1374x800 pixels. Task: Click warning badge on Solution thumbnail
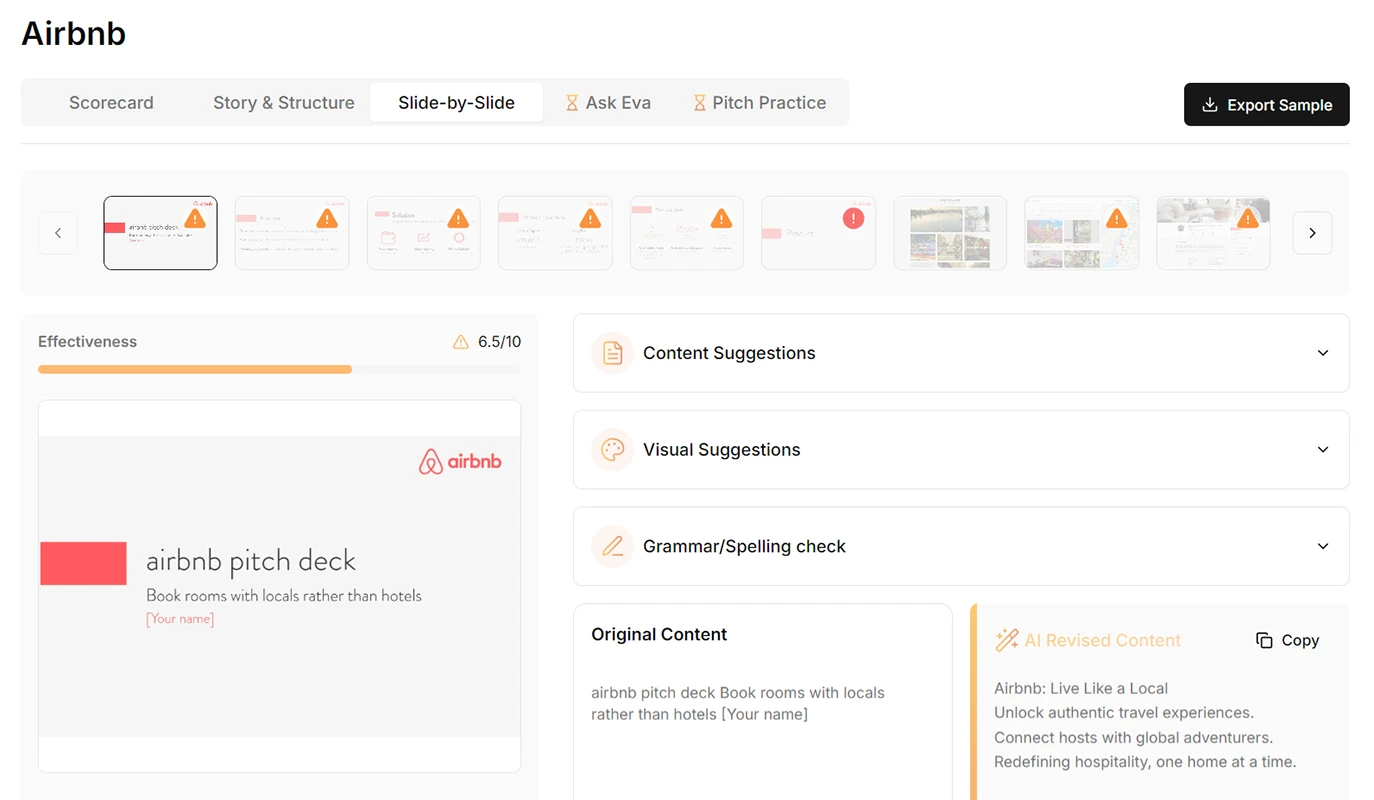(458, 218)
